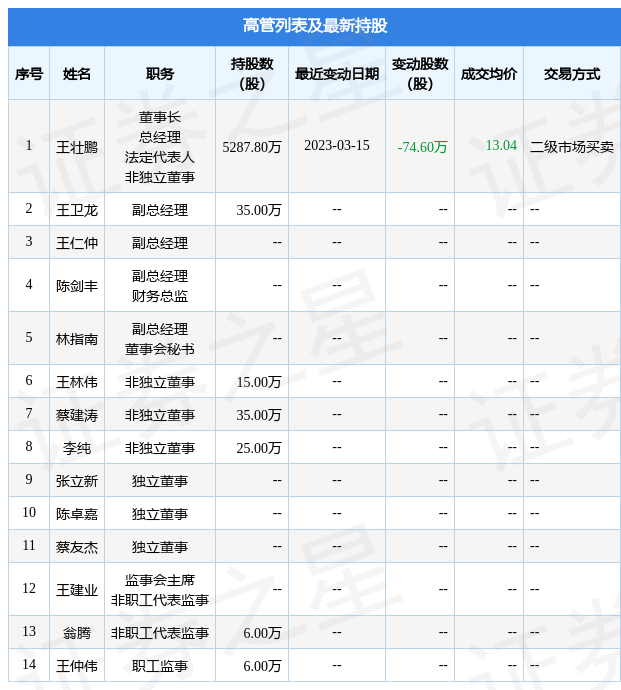Select the name 王仲伟
The image size is (621, 690).
(77, 666)
